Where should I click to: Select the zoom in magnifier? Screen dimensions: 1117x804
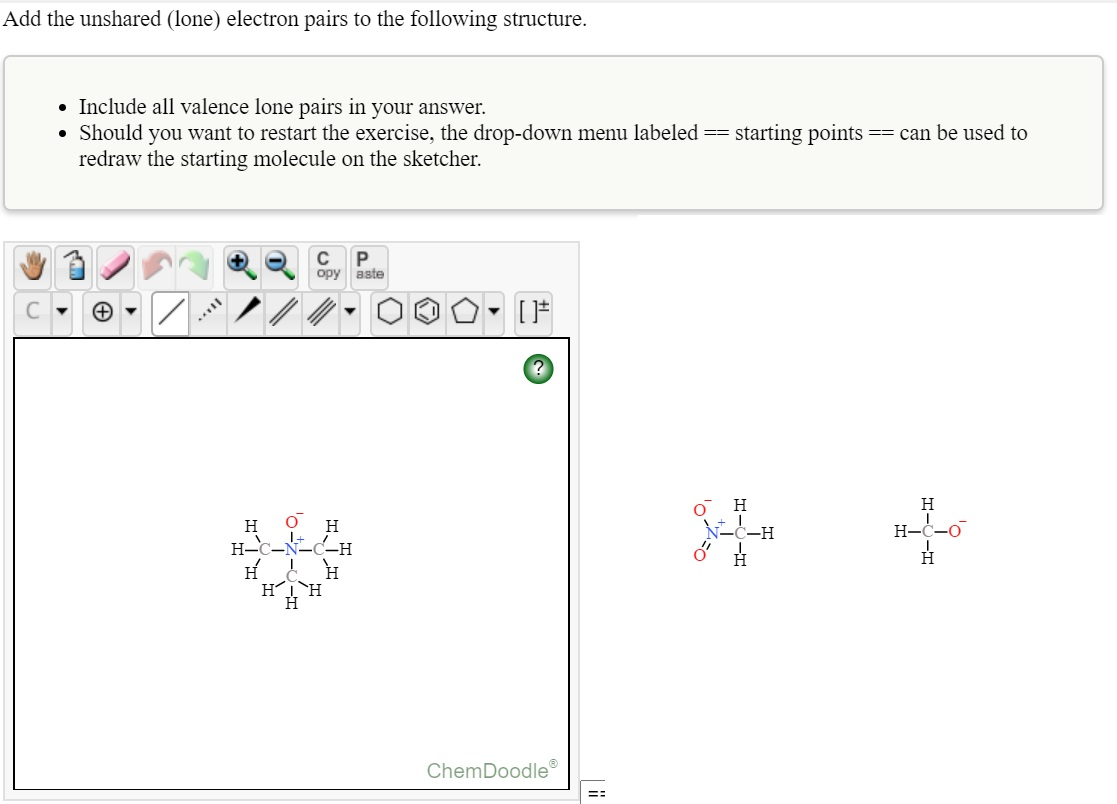point(242,265)
